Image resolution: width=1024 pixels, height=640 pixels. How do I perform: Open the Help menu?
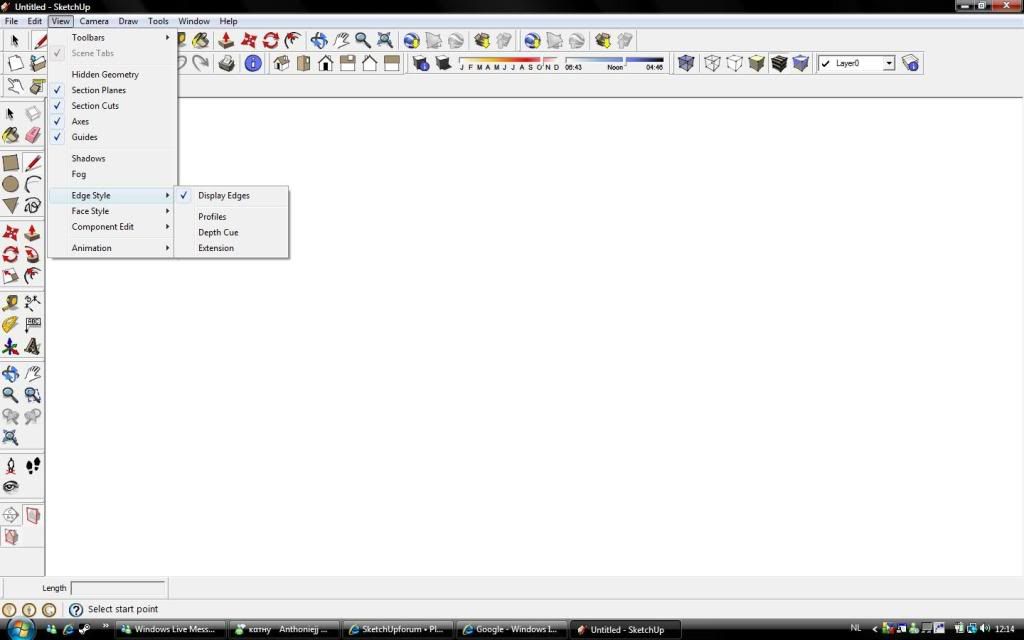(x=229, y=21)
